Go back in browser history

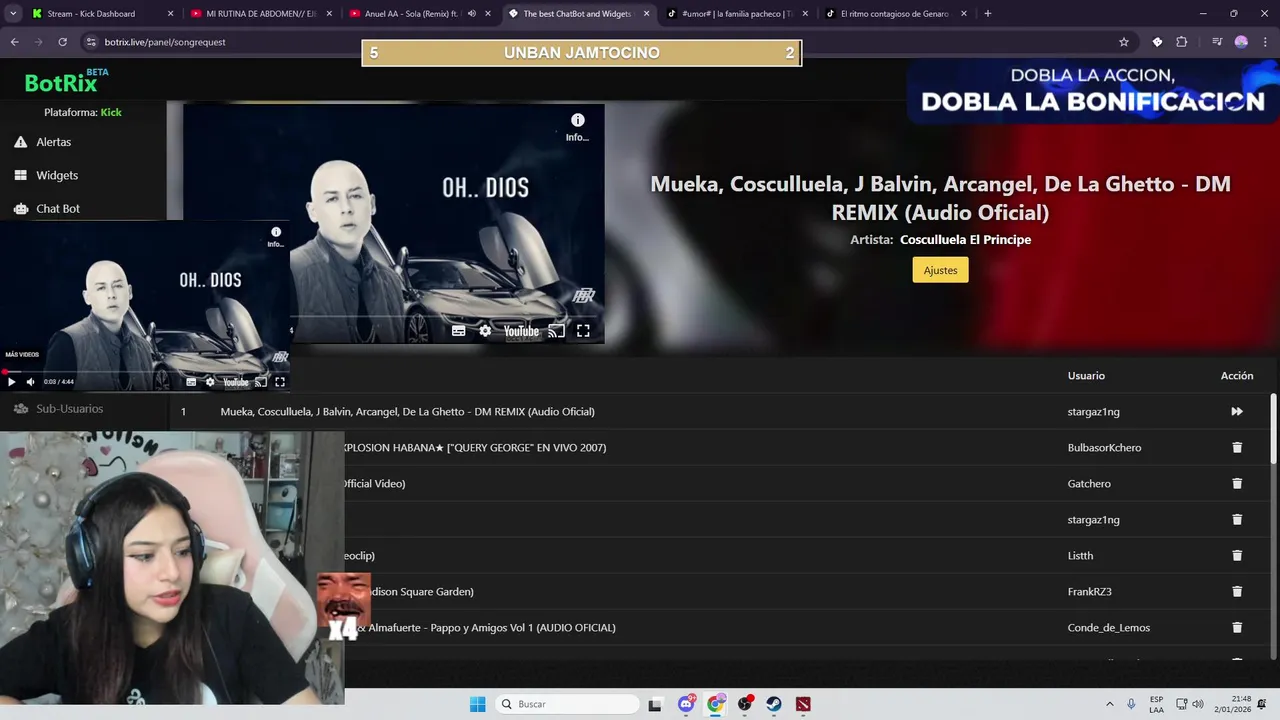click(x=14, y=42)
